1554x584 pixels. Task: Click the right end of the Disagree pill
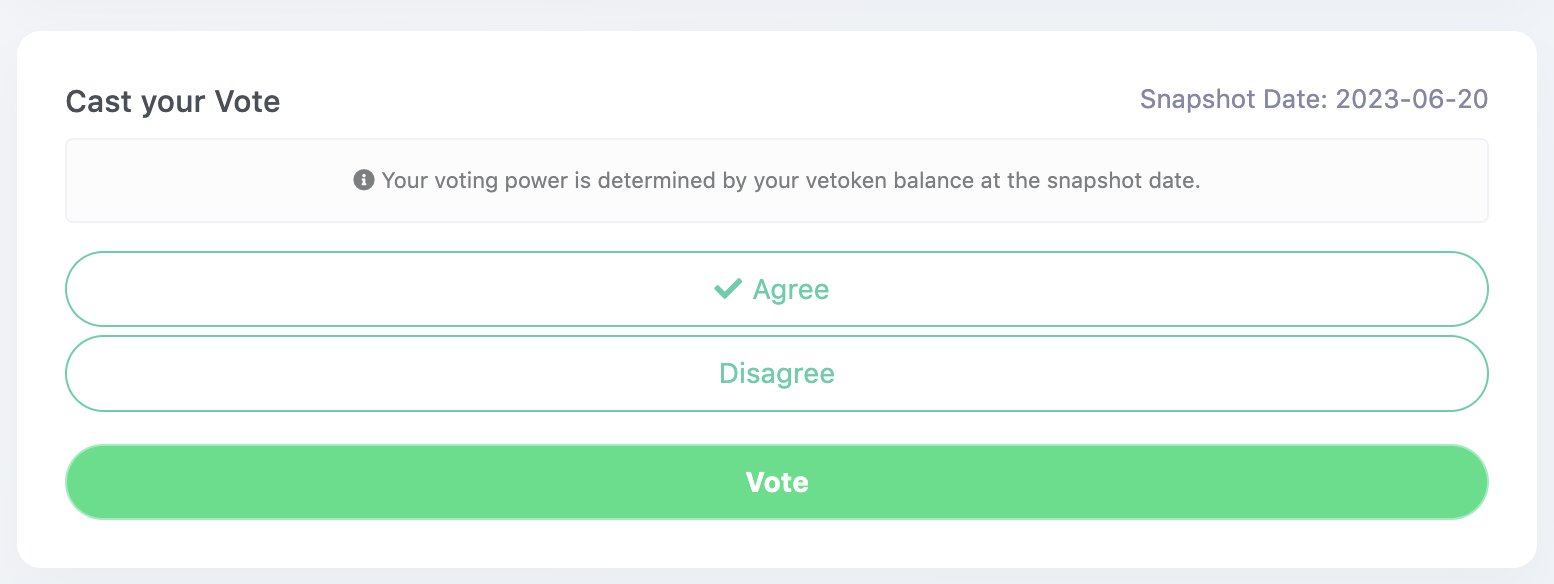coord(1454,373)
